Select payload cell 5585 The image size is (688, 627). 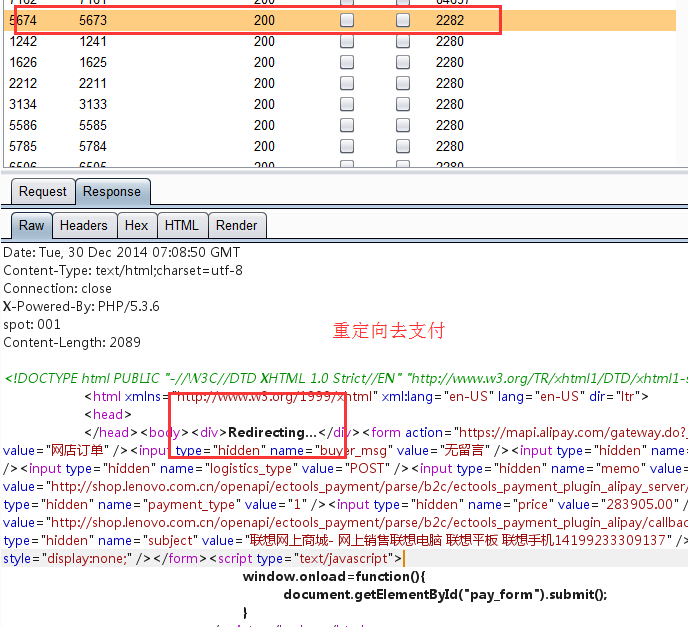[x=93, y=125]
